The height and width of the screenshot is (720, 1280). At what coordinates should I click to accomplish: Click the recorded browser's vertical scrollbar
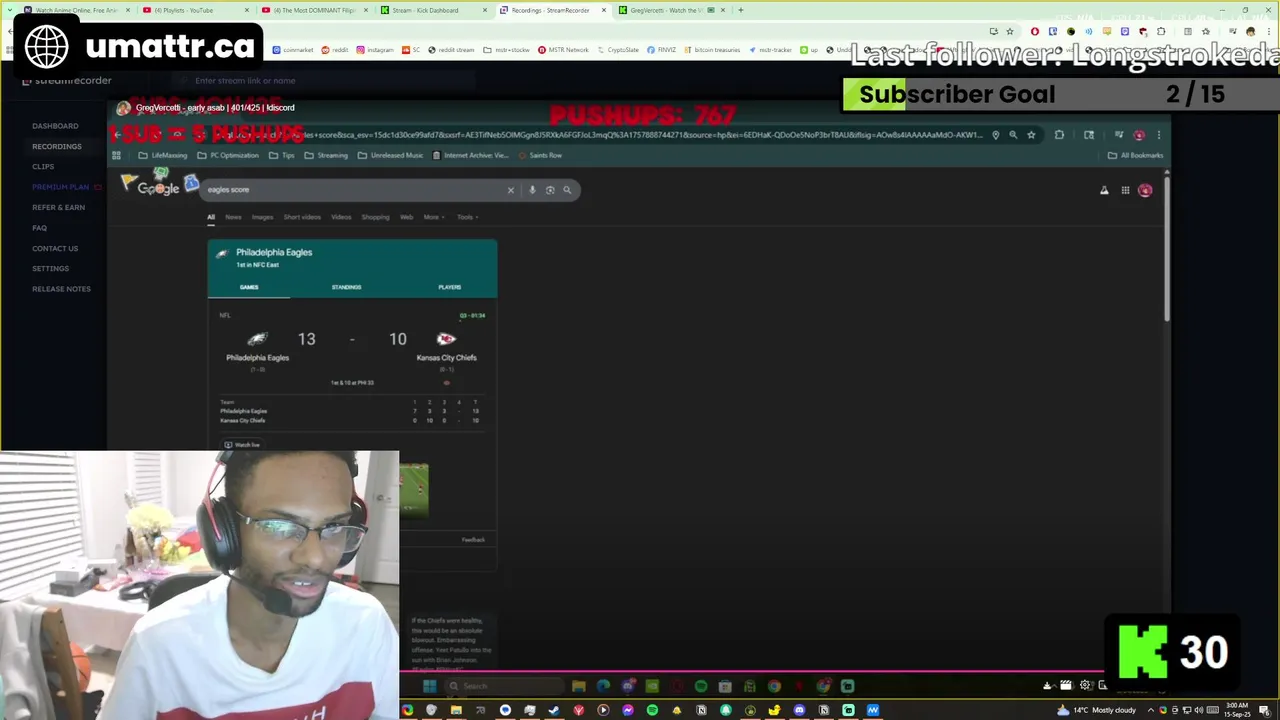(1166, 250)
